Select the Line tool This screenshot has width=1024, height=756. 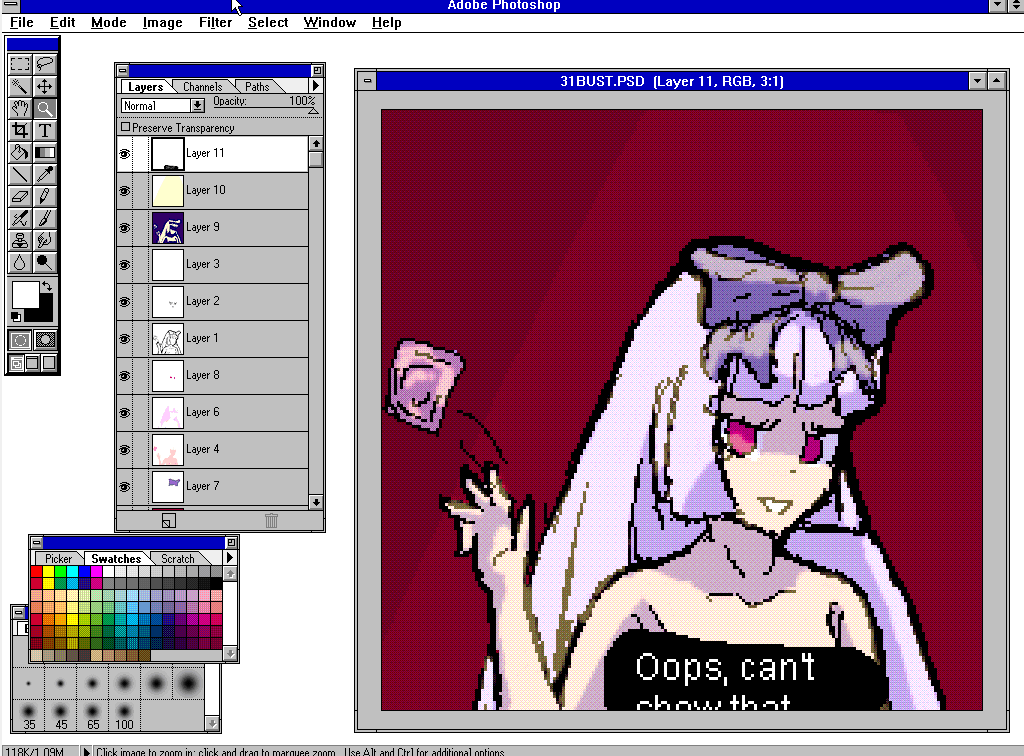point(20,174)
